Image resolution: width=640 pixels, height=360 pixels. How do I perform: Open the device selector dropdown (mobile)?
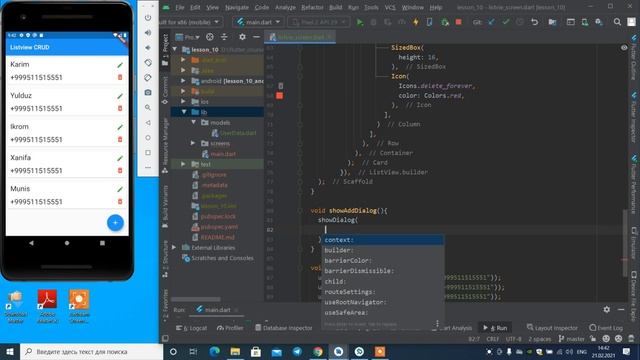coord(190,22)
